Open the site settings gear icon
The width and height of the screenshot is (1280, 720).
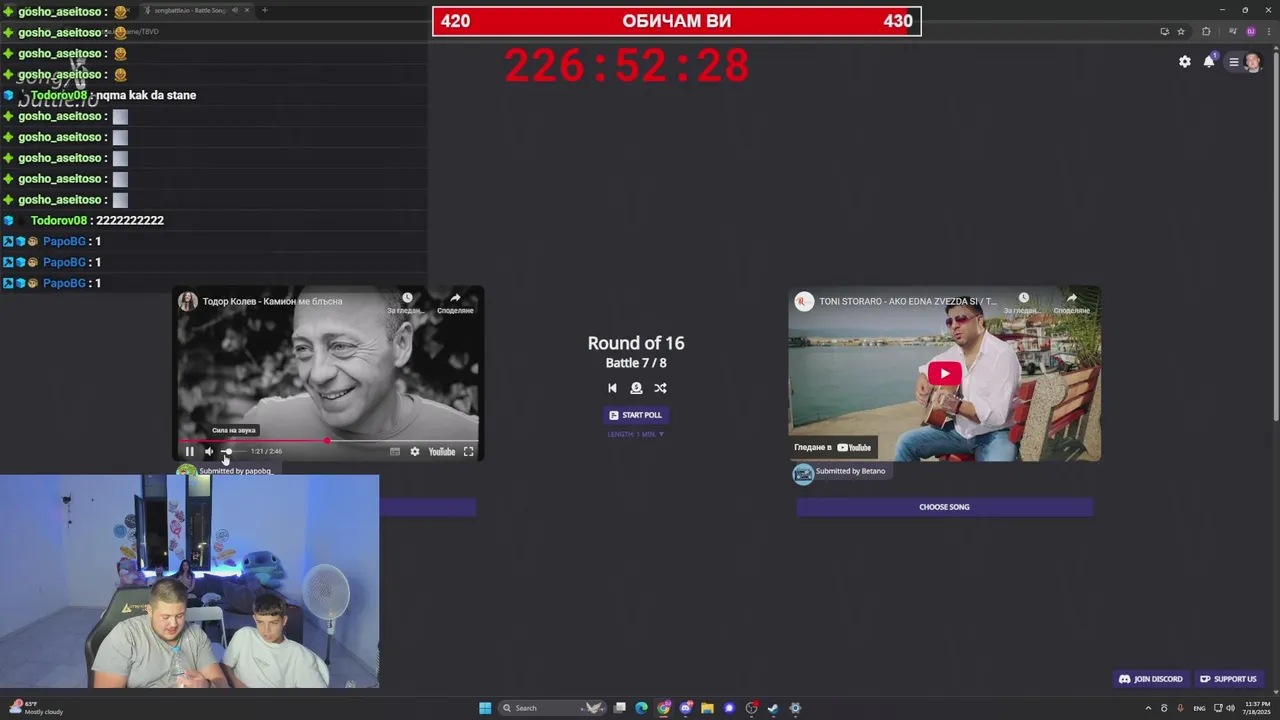click(1185, 62)
